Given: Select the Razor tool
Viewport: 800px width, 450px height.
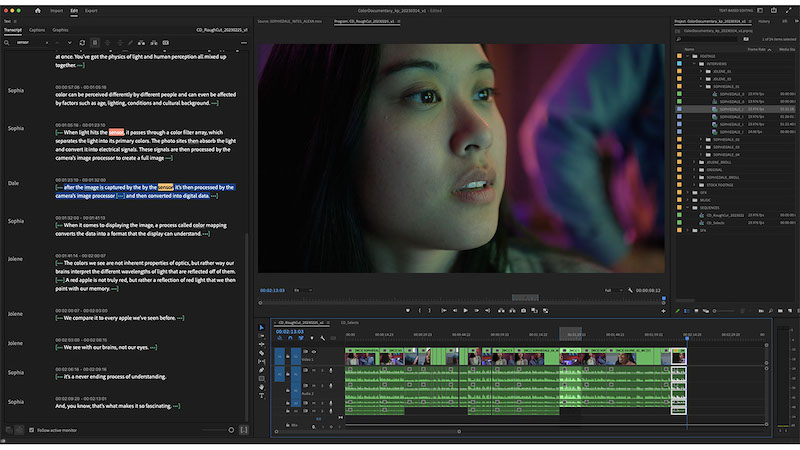Looking at the screenshot, I should click(x=262, y=353).
